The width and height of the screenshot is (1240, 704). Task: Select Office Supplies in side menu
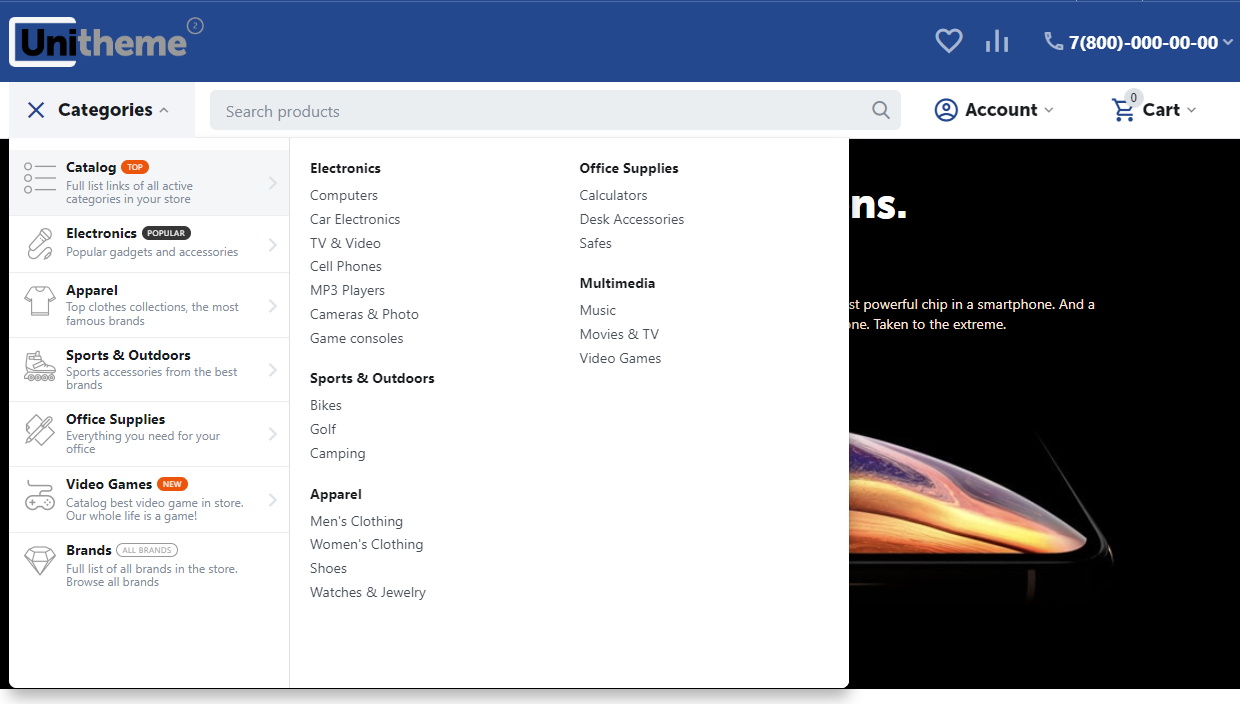(149, 434)
